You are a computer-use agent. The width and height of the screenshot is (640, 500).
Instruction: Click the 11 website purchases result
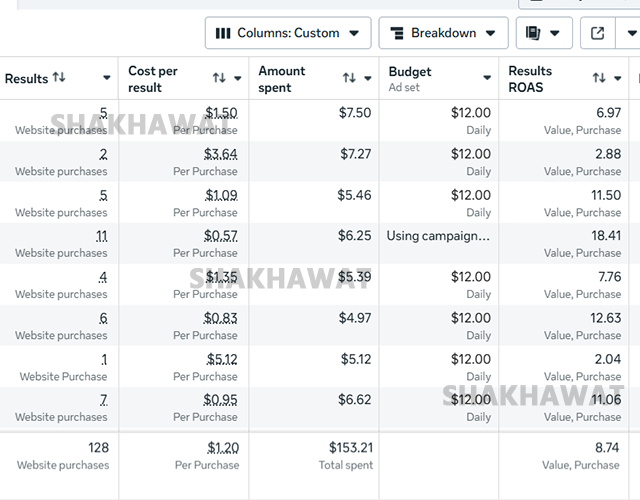click(101, 236)
